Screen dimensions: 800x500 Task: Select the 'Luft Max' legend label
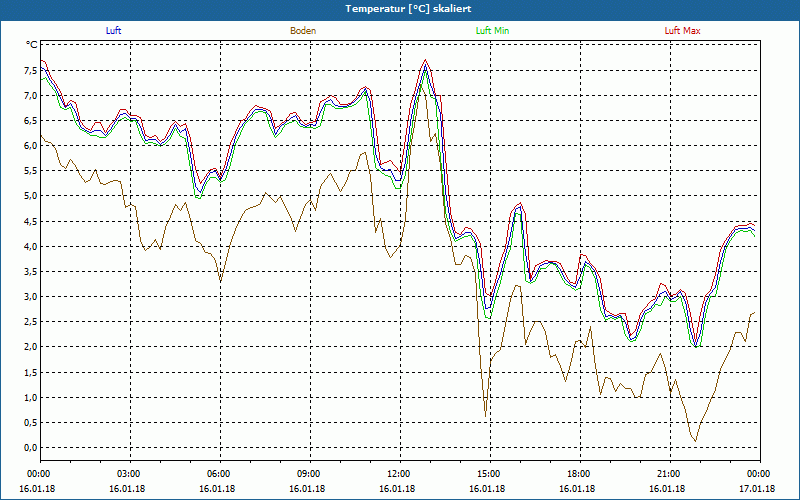[682, 31]
